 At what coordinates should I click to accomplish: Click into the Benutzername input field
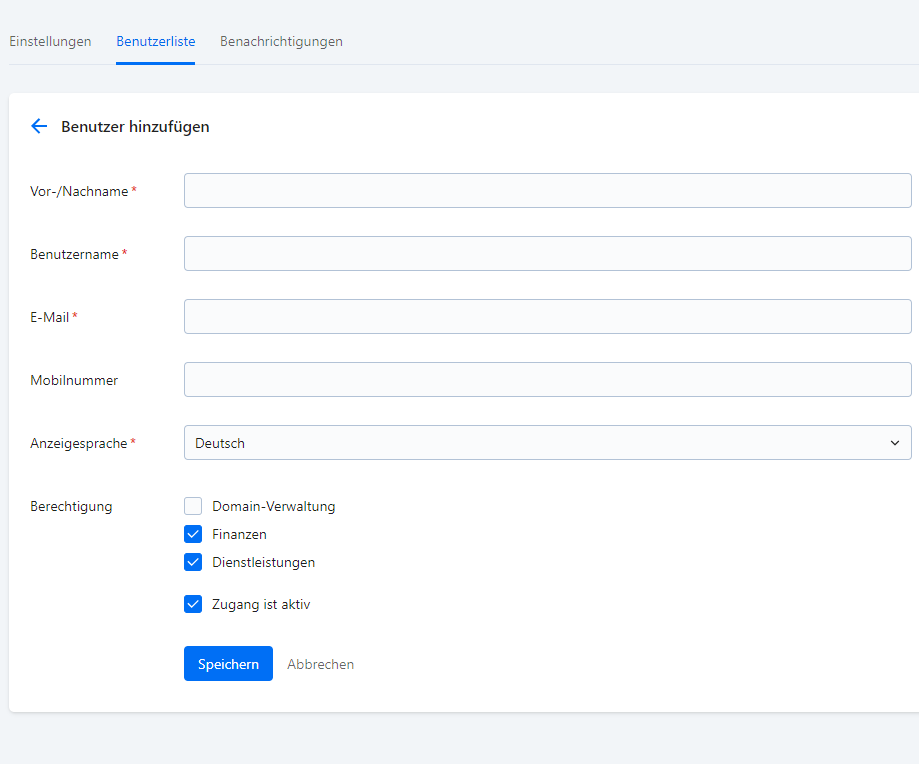pos(547,254)
